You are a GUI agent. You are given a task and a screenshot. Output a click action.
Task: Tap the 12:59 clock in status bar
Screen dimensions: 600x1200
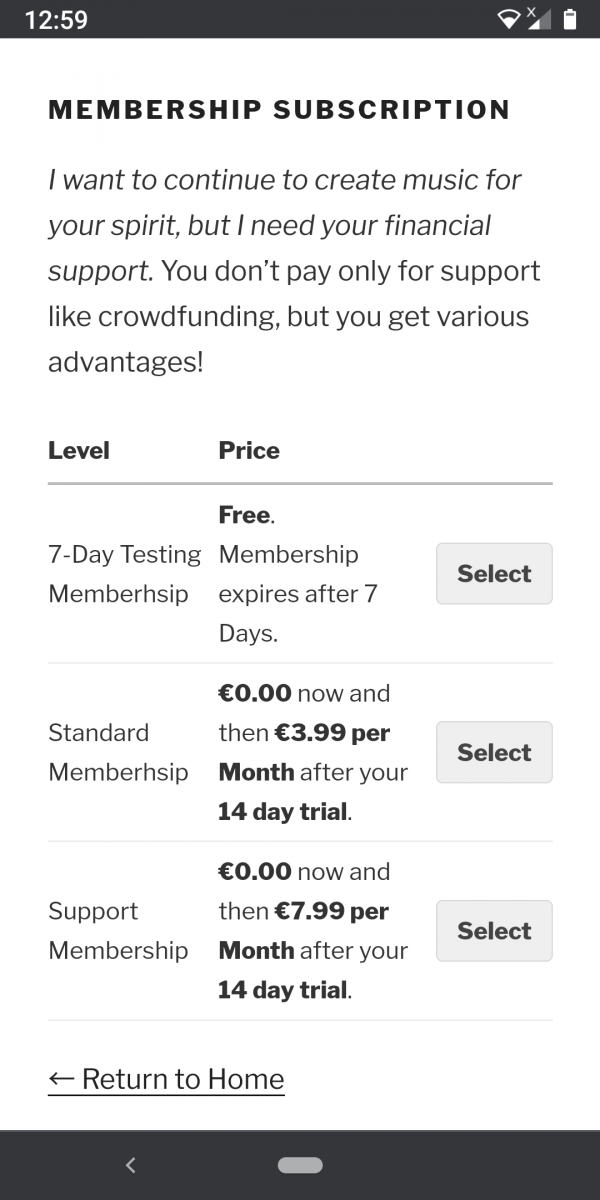(x=56, y=20)
